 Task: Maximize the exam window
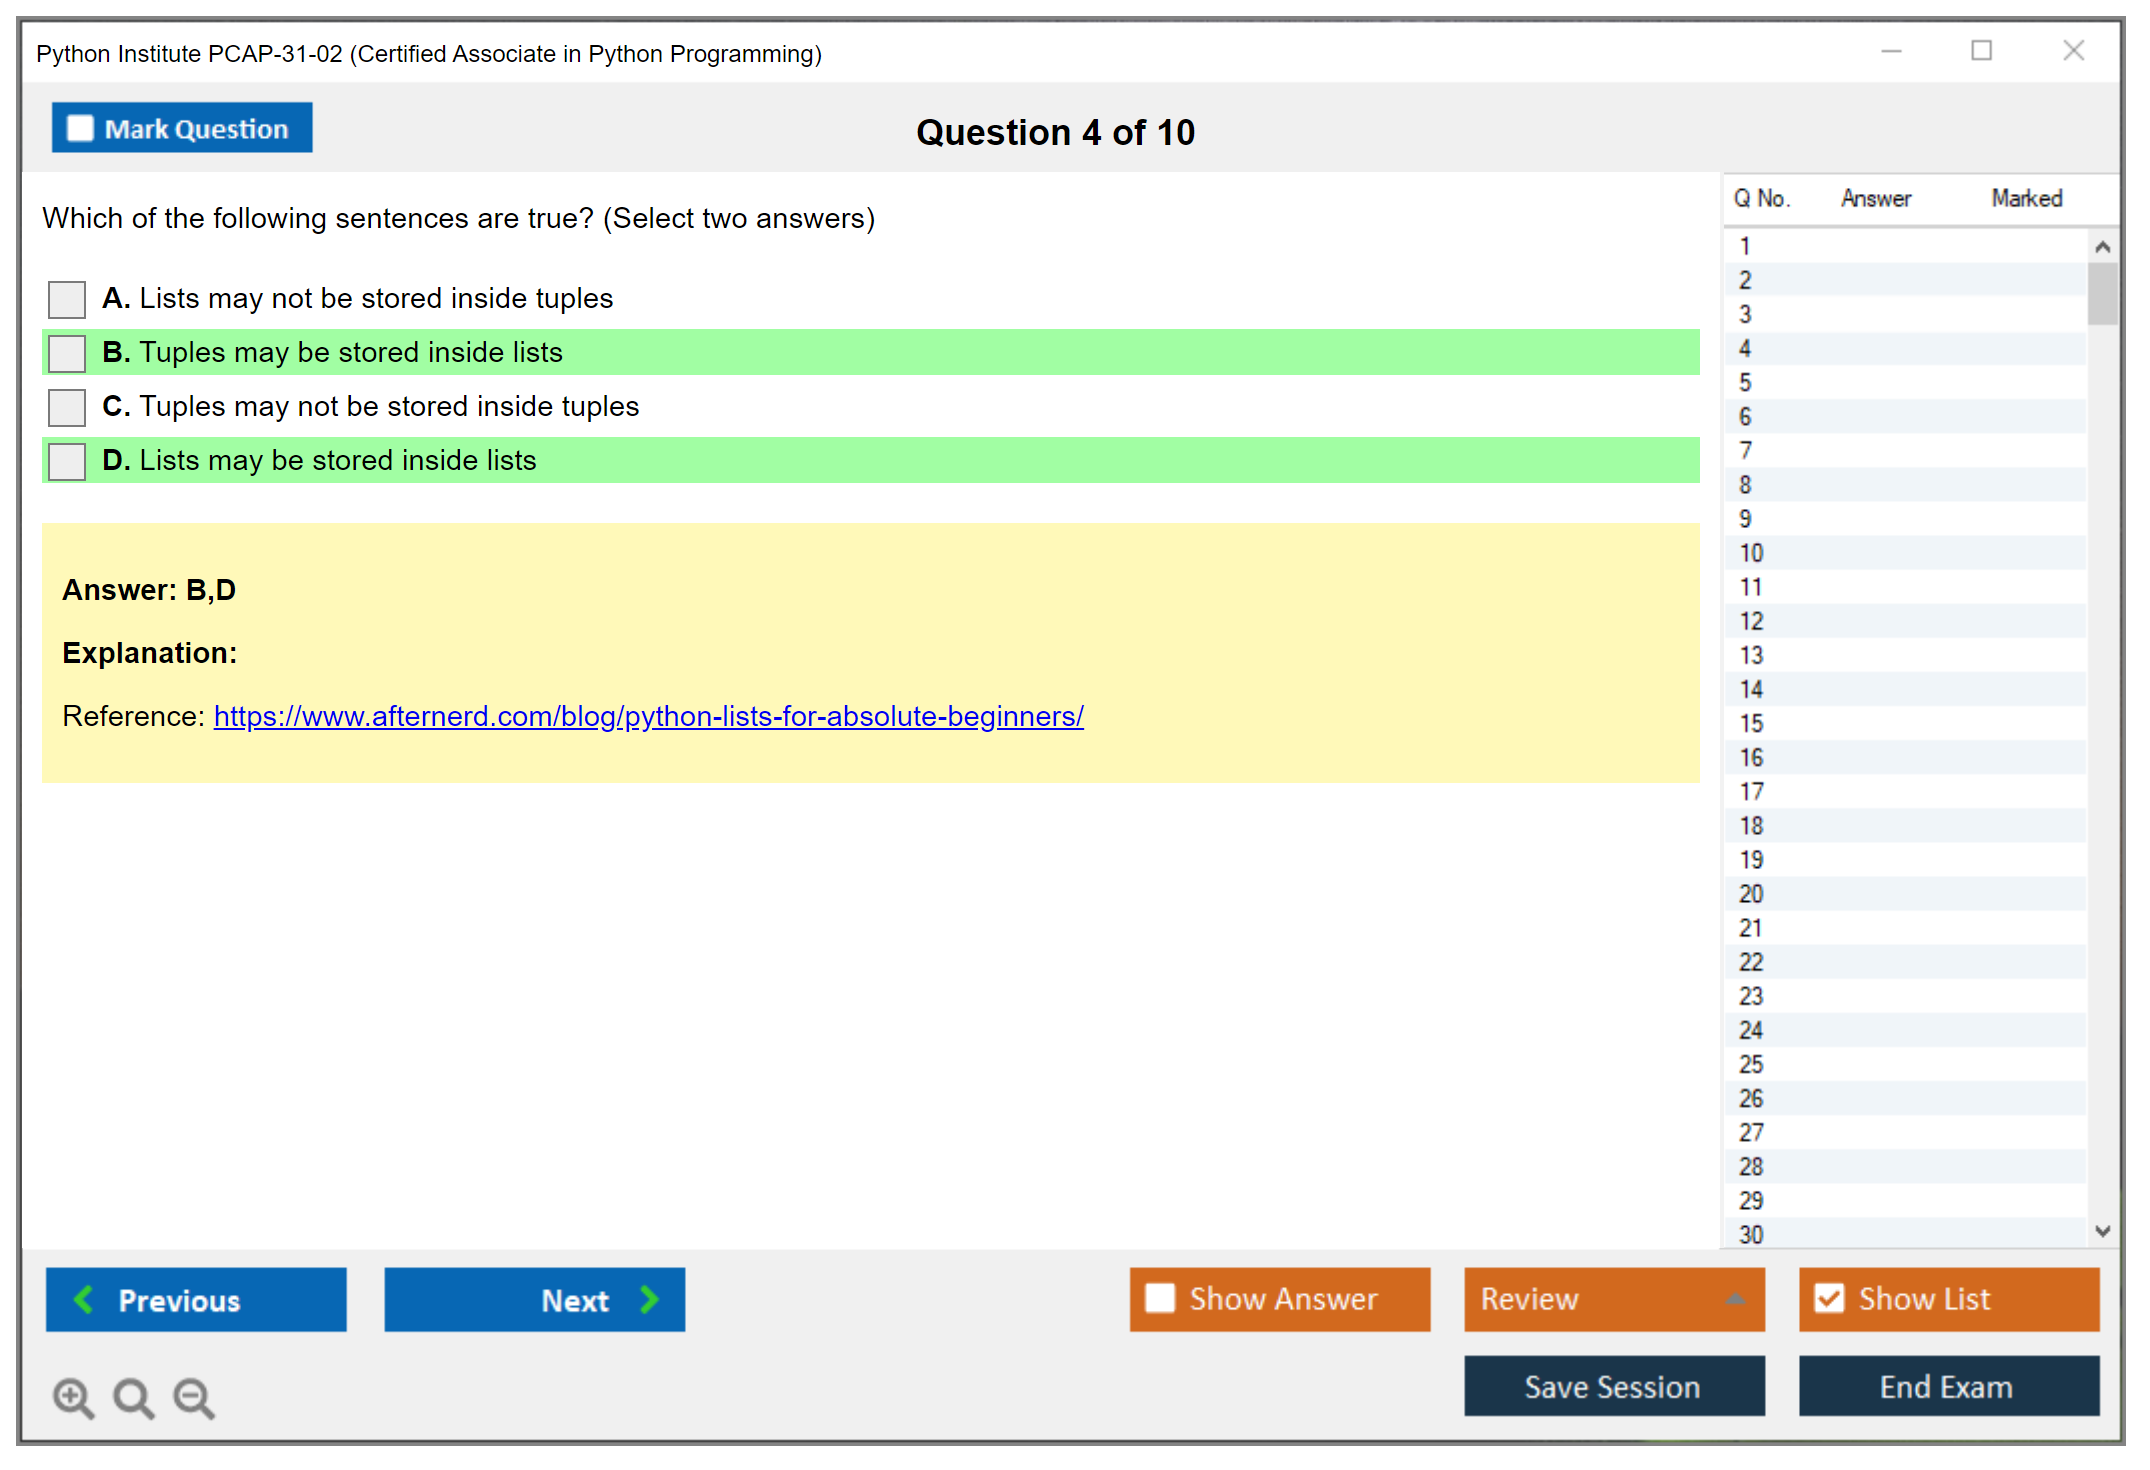[x=1981, y=51]
